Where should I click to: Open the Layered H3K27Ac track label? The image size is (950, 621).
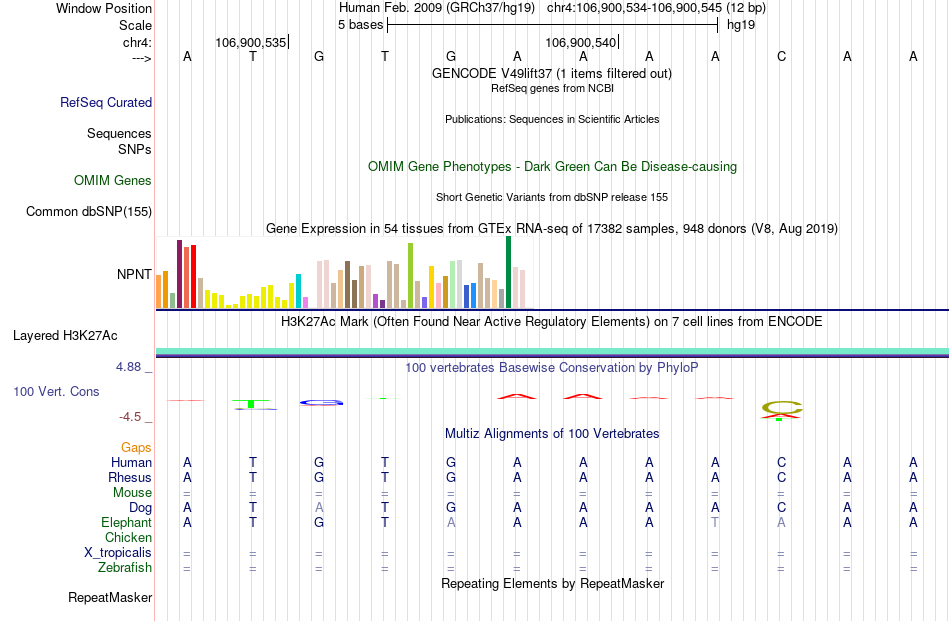[65, 336]
